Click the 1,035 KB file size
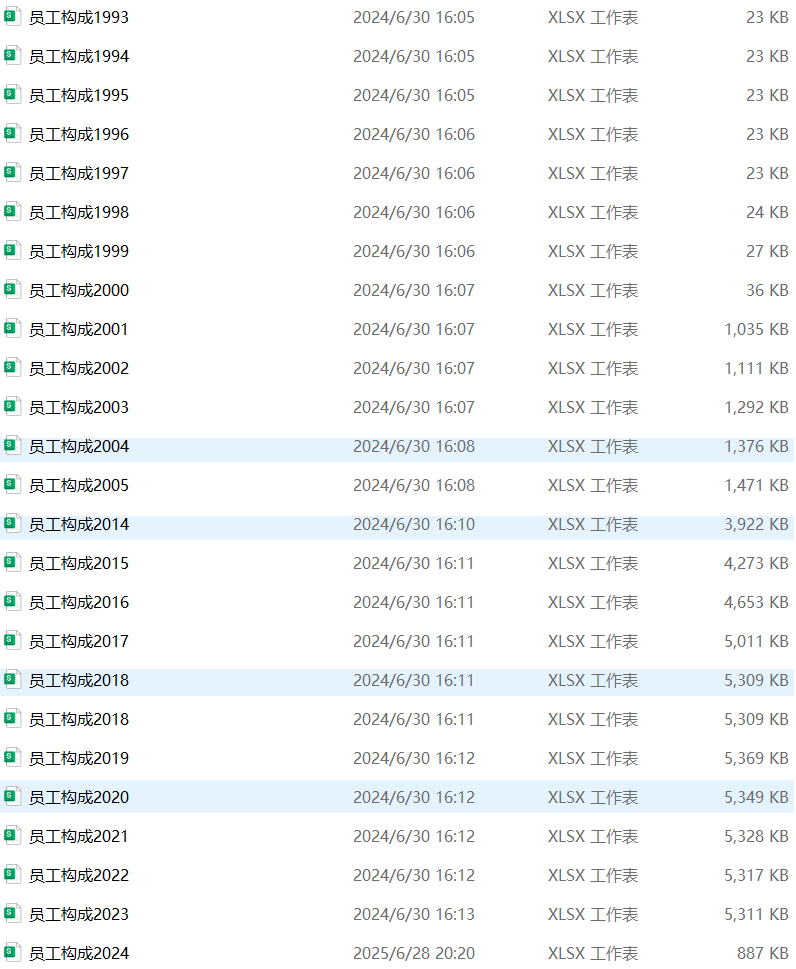796x969 pixels. coord(756,330)
